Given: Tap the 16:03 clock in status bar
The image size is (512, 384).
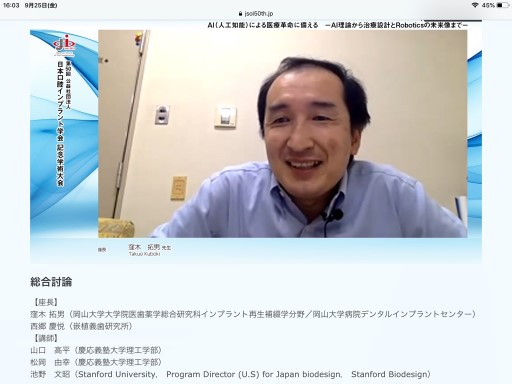Looking at the screenshot, I should pos(11,5).
